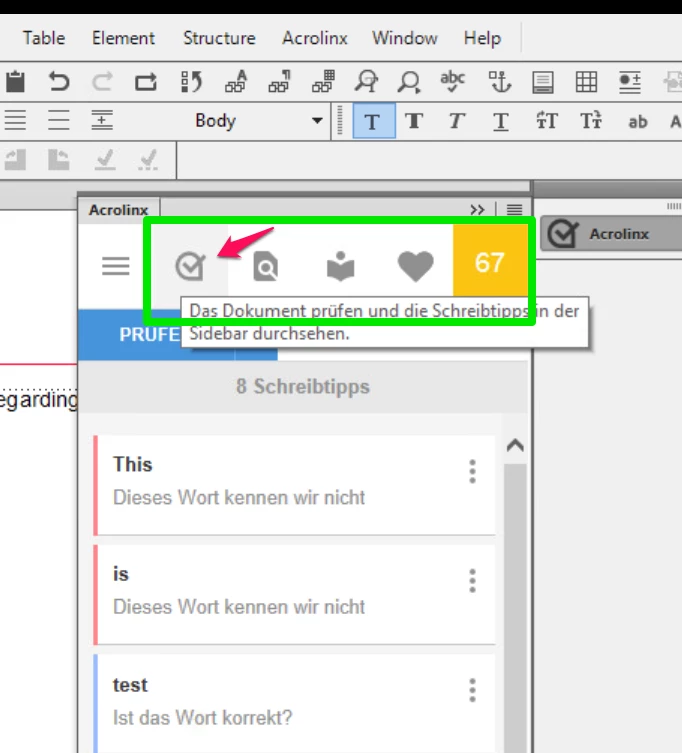This screenshot has height=753, width=682.
Task: Select the 'test' writing tip card
Action: (294, 704)
